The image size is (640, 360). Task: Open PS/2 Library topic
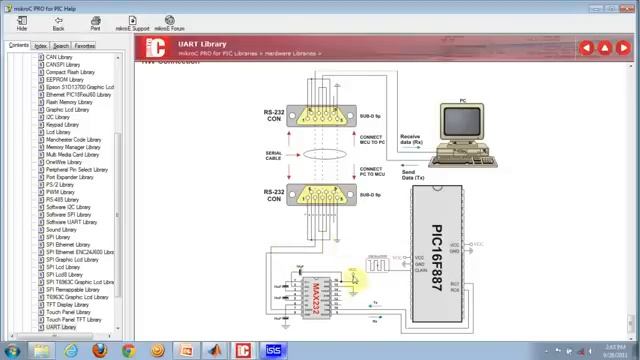point(60,184)
